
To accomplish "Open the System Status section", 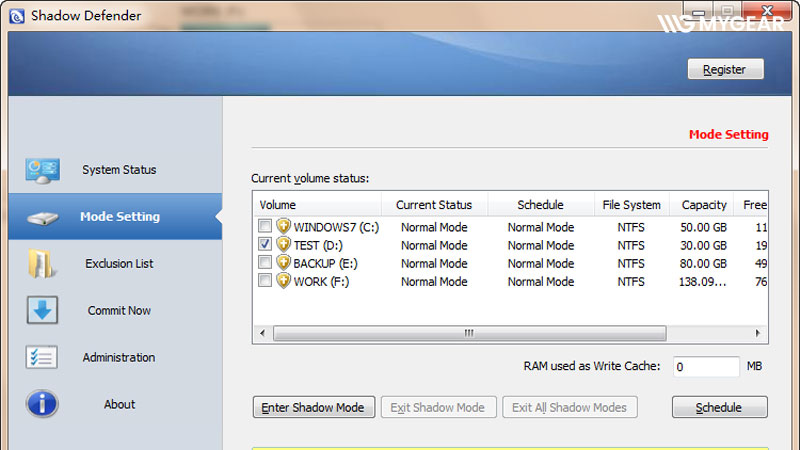I will [x=115, y=170].
